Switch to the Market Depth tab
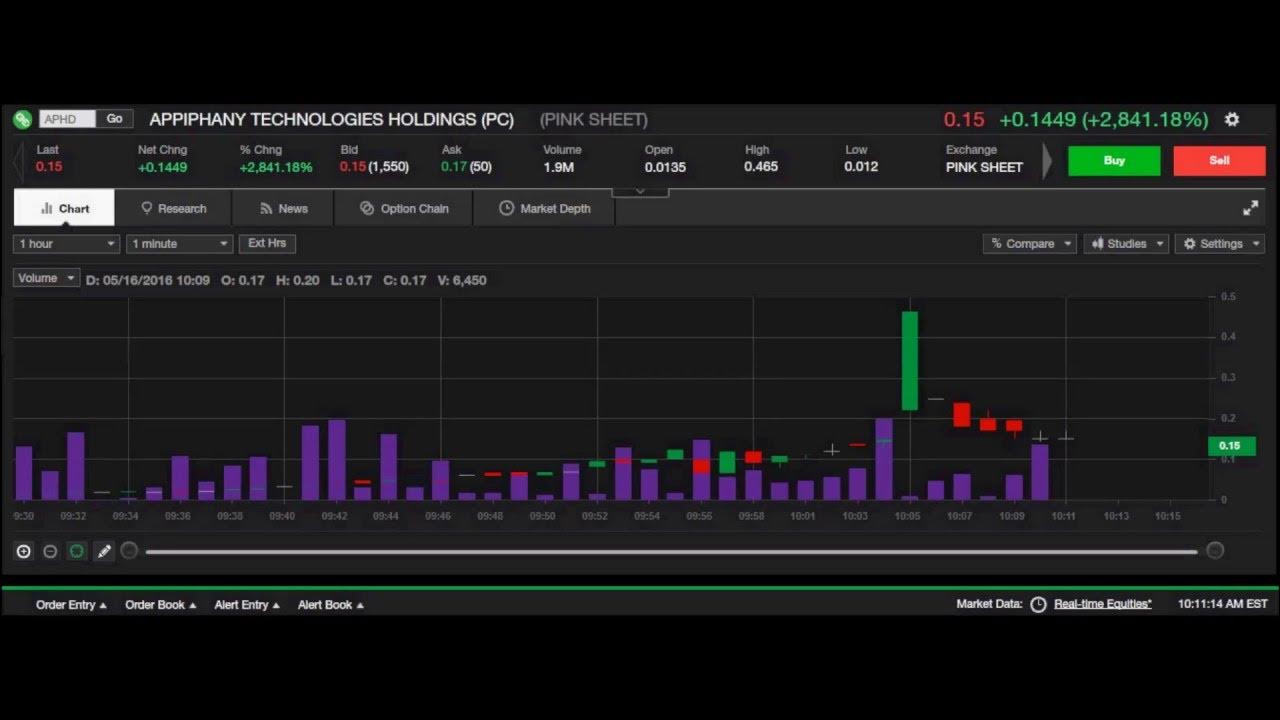This screenshot has width=1280, height=720. [x=544, y=208]
